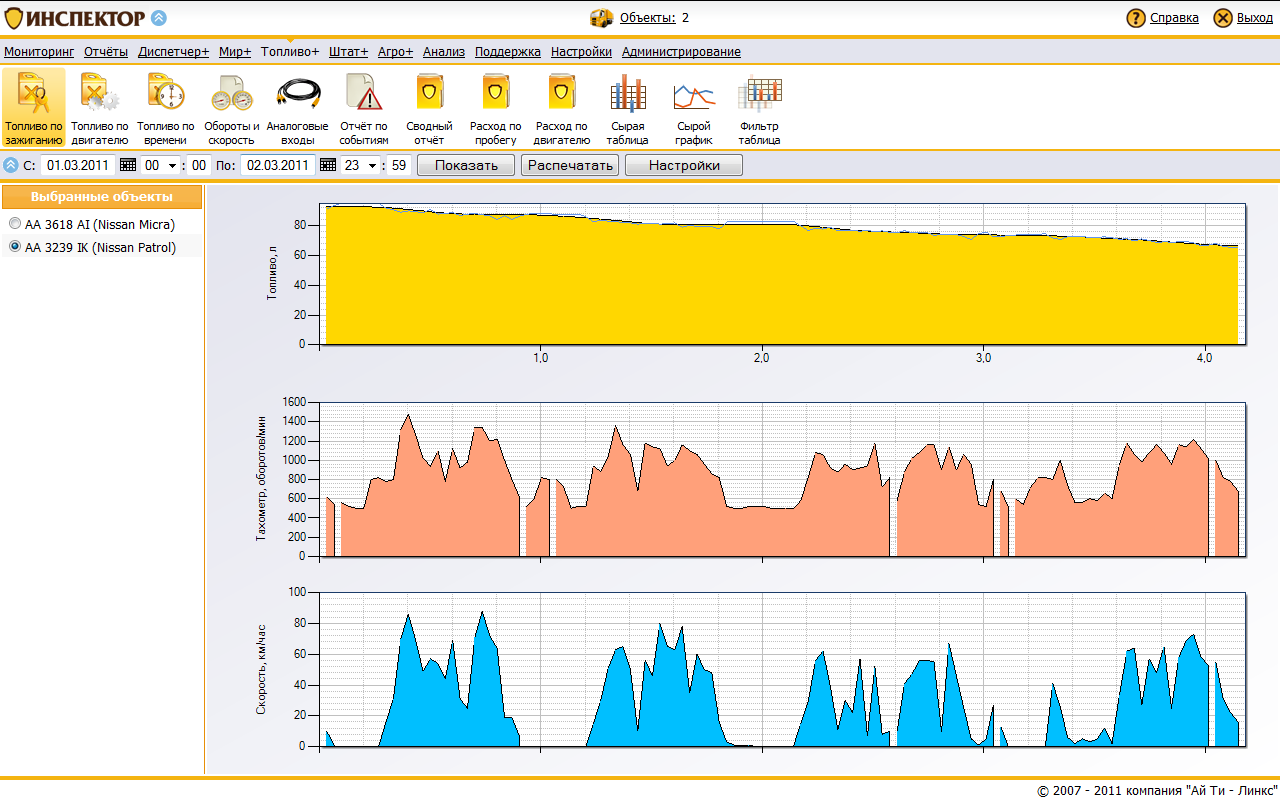Open the Отчёты menu
1280x800 pixels.
(106, 52)
